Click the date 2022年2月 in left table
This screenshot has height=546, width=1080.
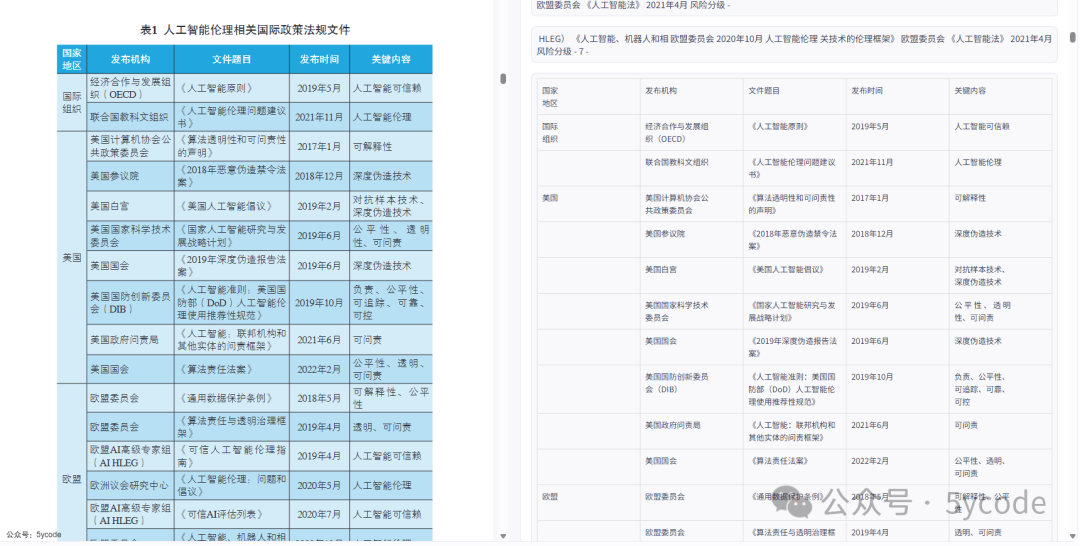(x=319, y=369)
